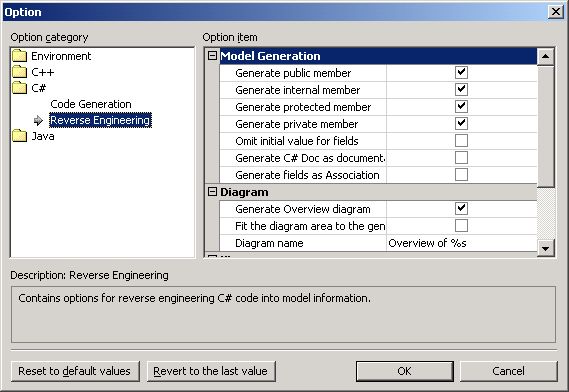Click the Generate public member label
This screenshot has height=392, width=569.
(x=293, y=73)
